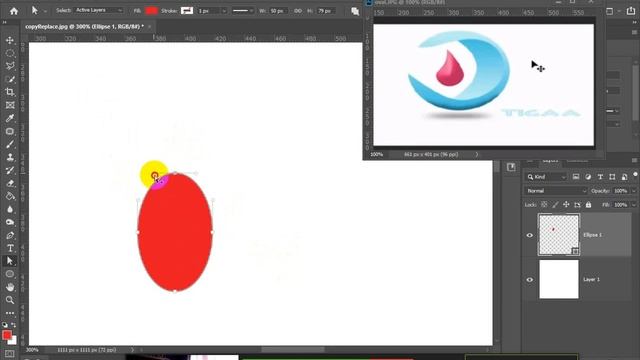Open the Share icon
This screenshot has height=360, width=640.
point(631,11)
